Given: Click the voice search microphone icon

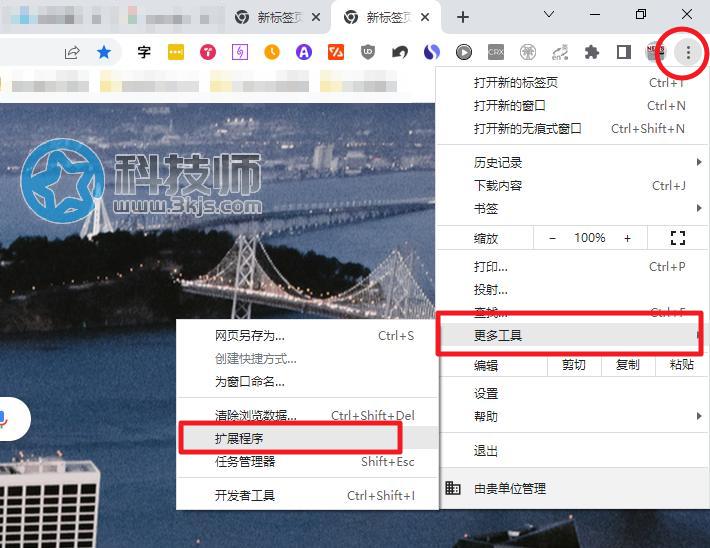Looking at the screenshot, I should coord(4,419).
